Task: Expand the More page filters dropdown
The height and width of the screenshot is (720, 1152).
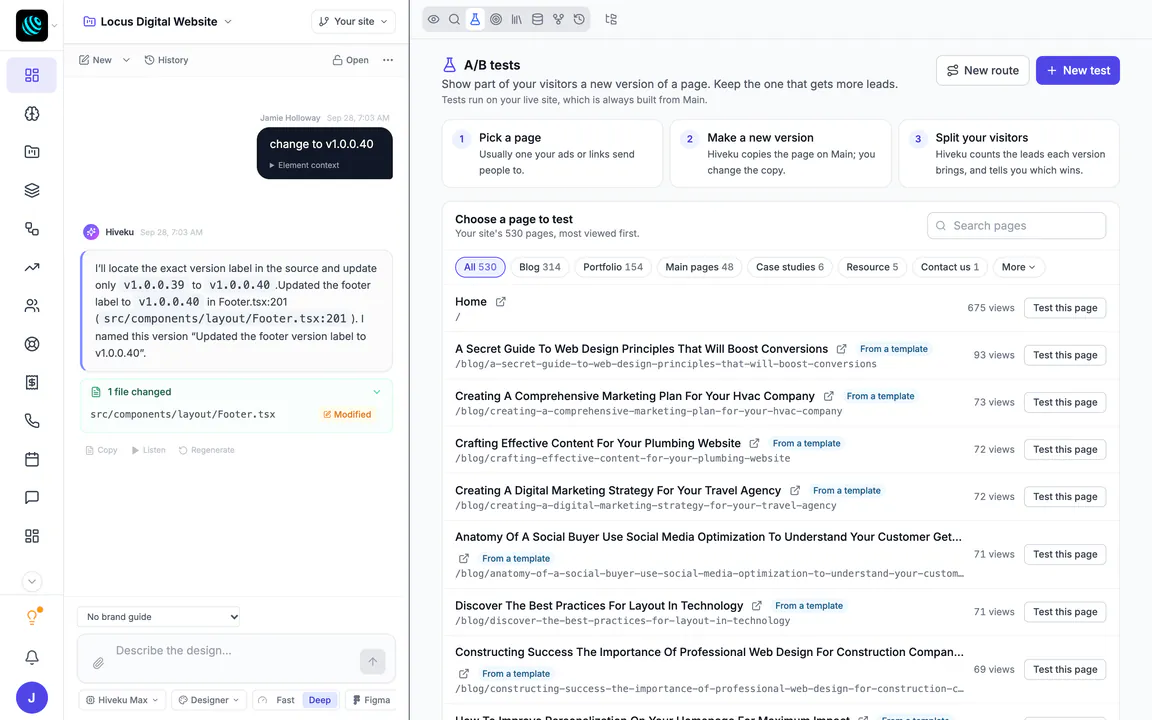Action: [1018, 267]
